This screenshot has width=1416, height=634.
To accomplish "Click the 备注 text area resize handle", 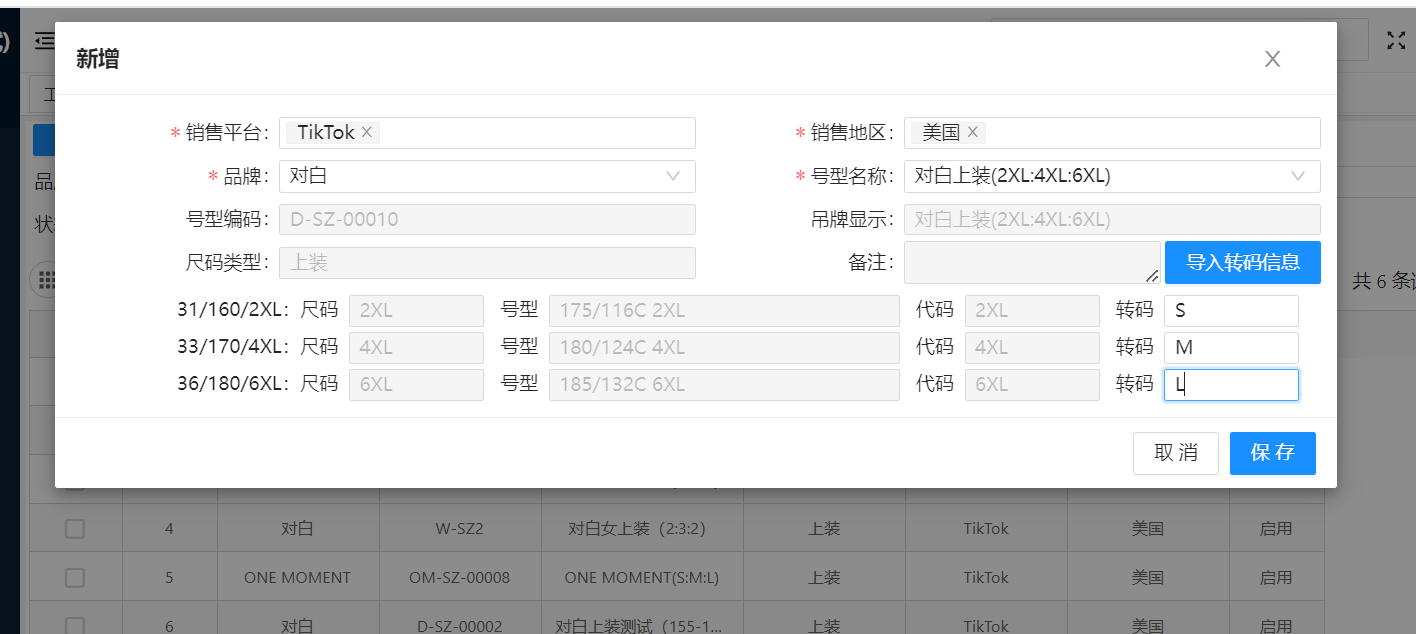I will [1152, 276].
